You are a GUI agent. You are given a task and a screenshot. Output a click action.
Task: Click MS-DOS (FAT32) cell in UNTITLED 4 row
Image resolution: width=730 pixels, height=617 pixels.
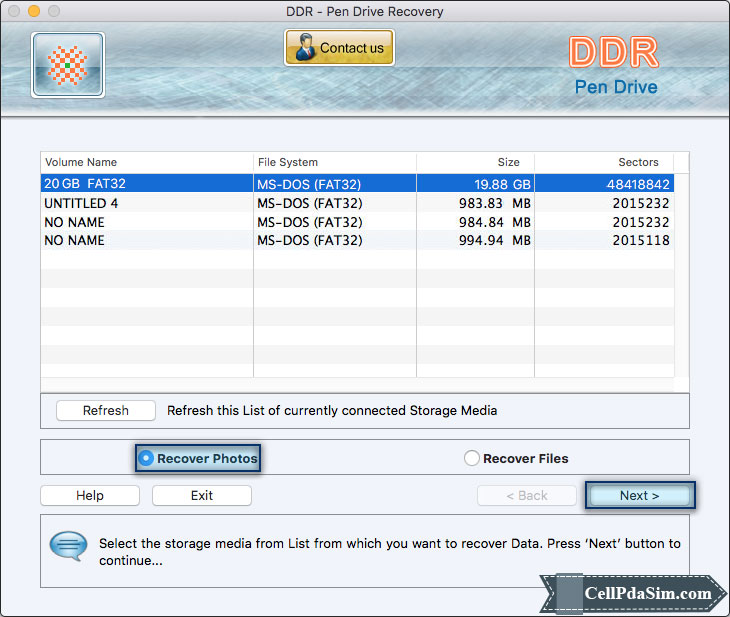coord(335,203)
